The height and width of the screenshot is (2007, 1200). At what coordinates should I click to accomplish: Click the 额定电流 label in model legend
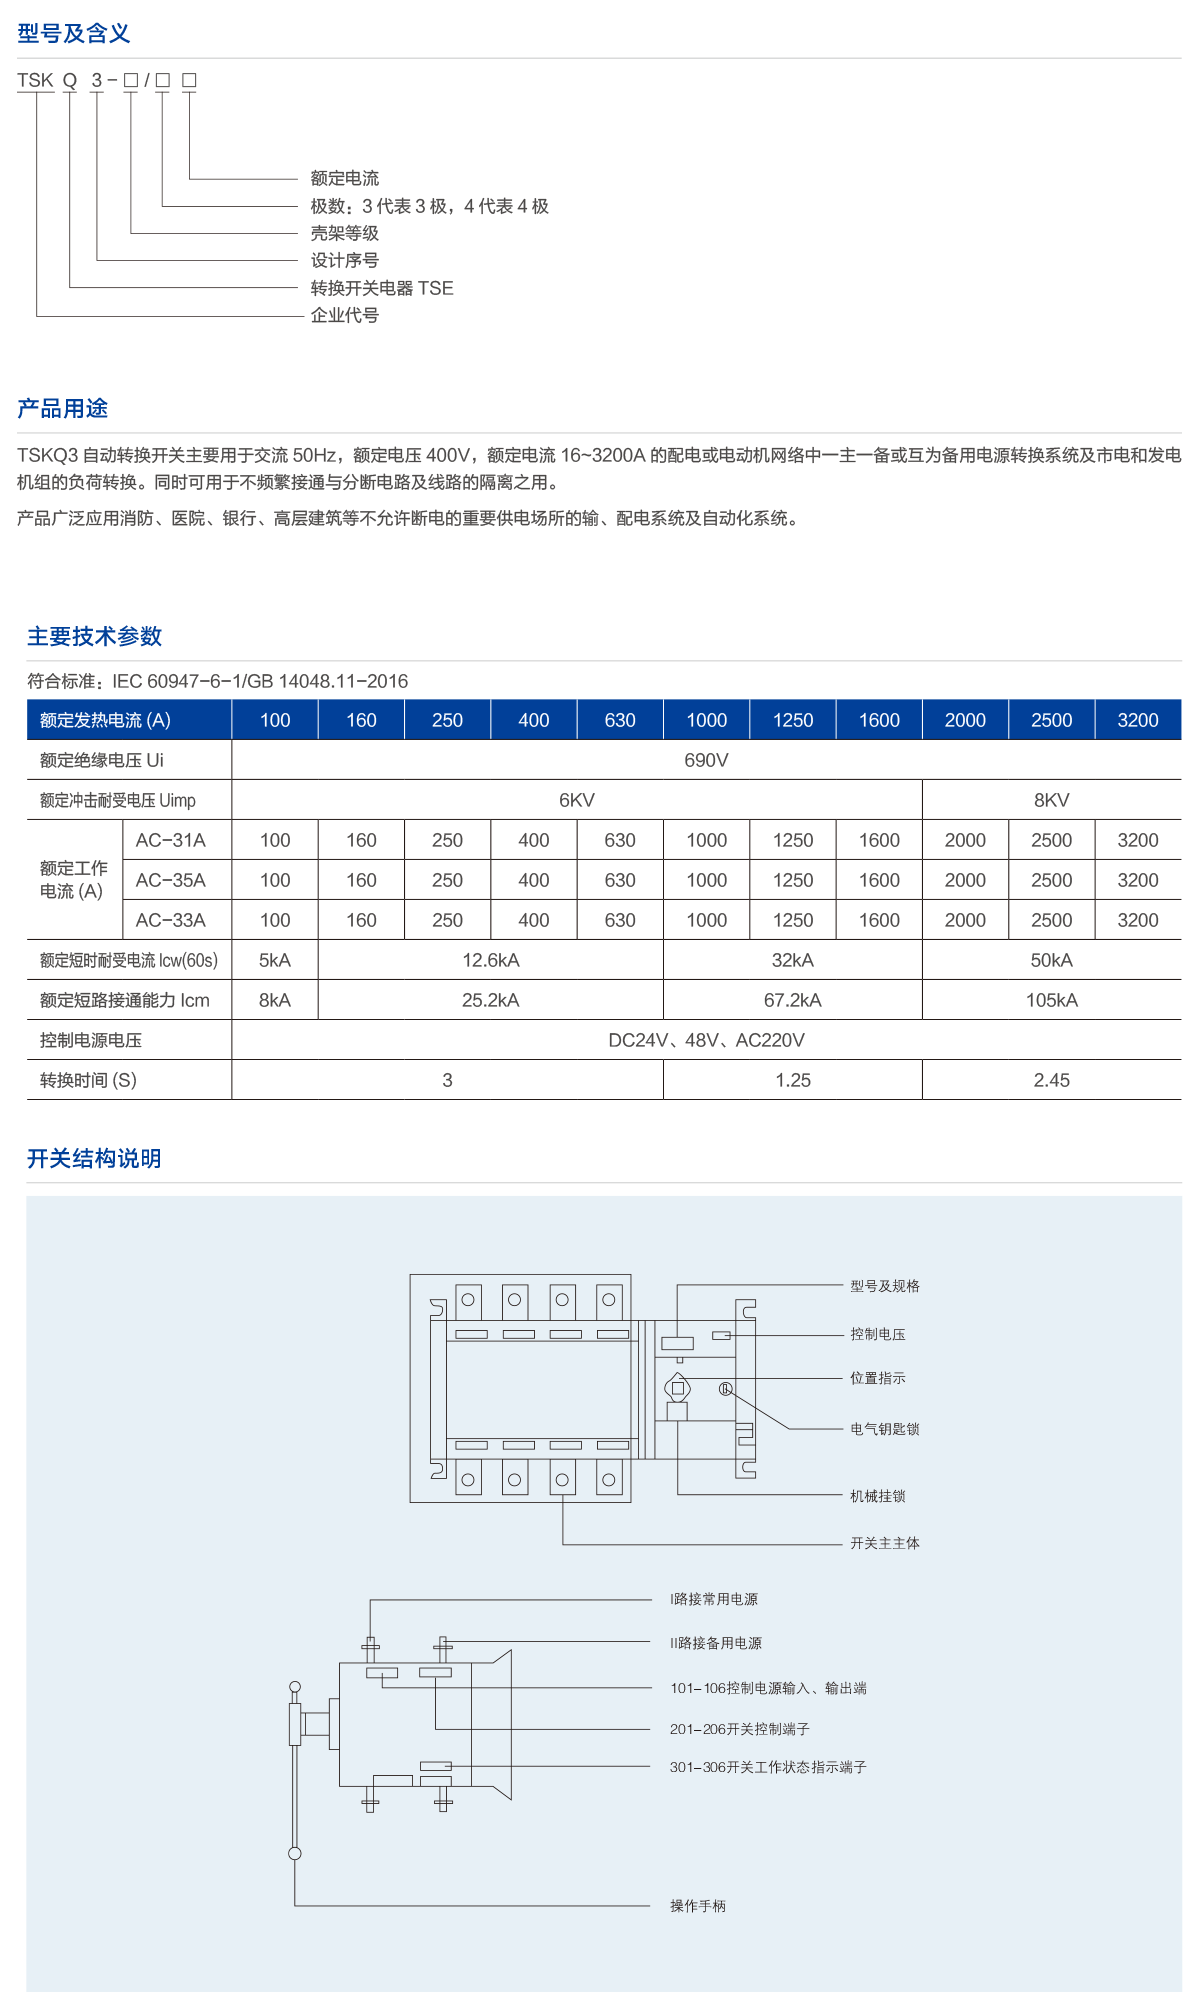345,178
